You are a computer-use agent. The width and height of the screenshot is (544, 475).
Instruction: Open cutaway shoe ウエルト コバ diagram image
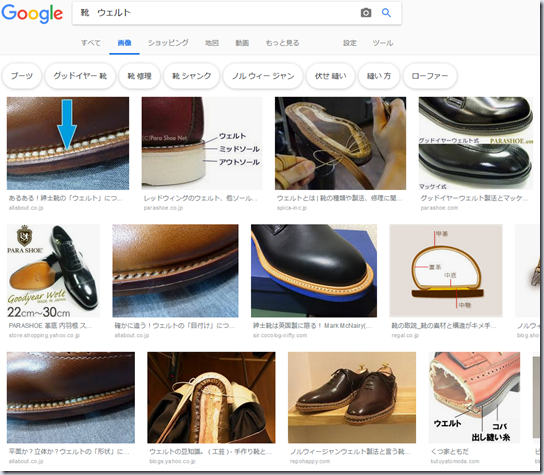474,398
